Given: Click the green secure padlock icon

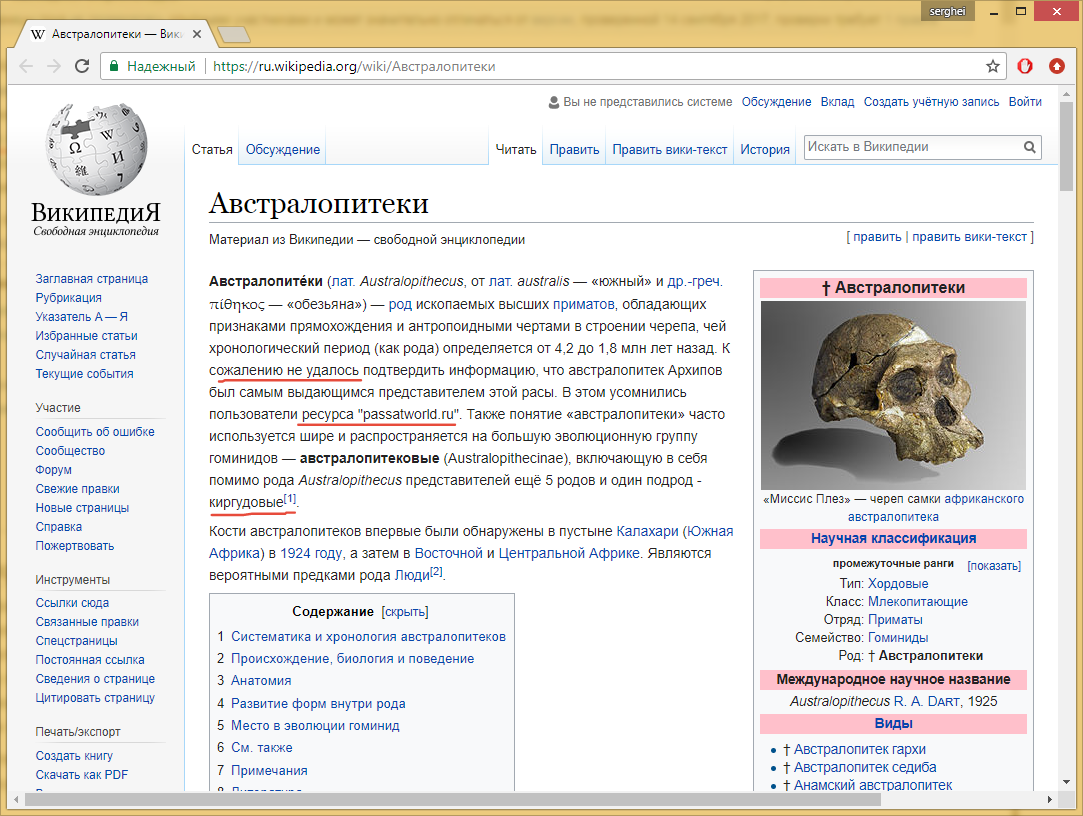Looking at the screenshot, I should click(x=116, y=67).
